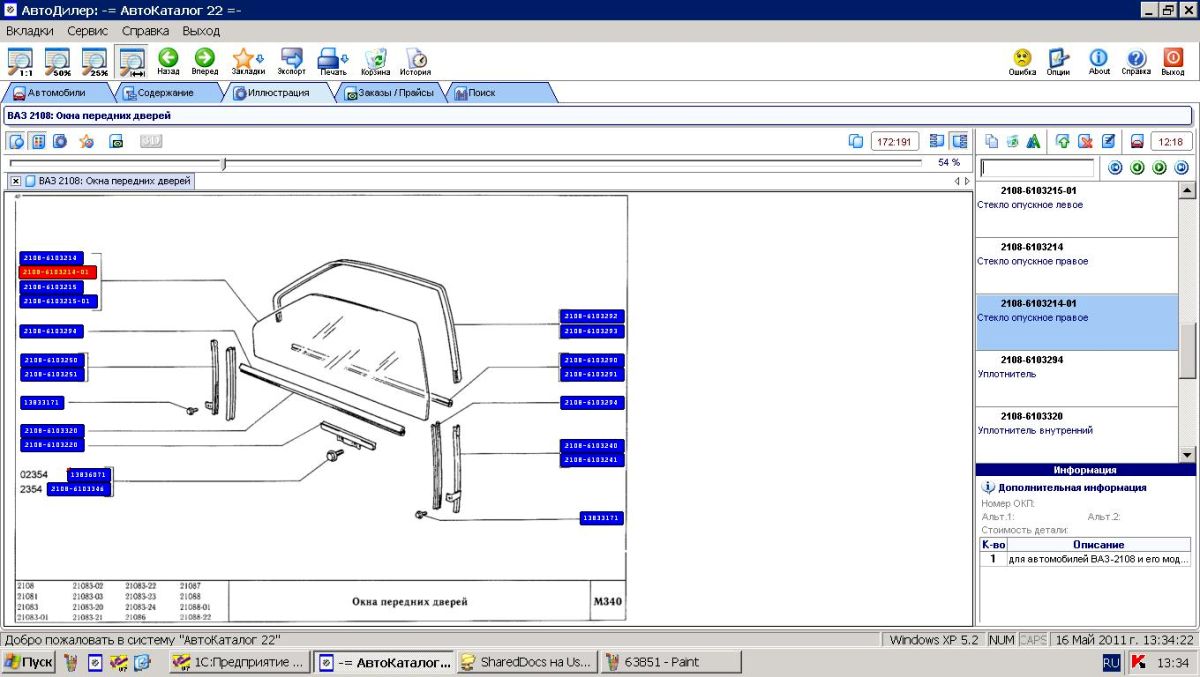Toggle fit-to-width zoom mode
Screen dimensions: 1200x677
click(x=132, y=62)
